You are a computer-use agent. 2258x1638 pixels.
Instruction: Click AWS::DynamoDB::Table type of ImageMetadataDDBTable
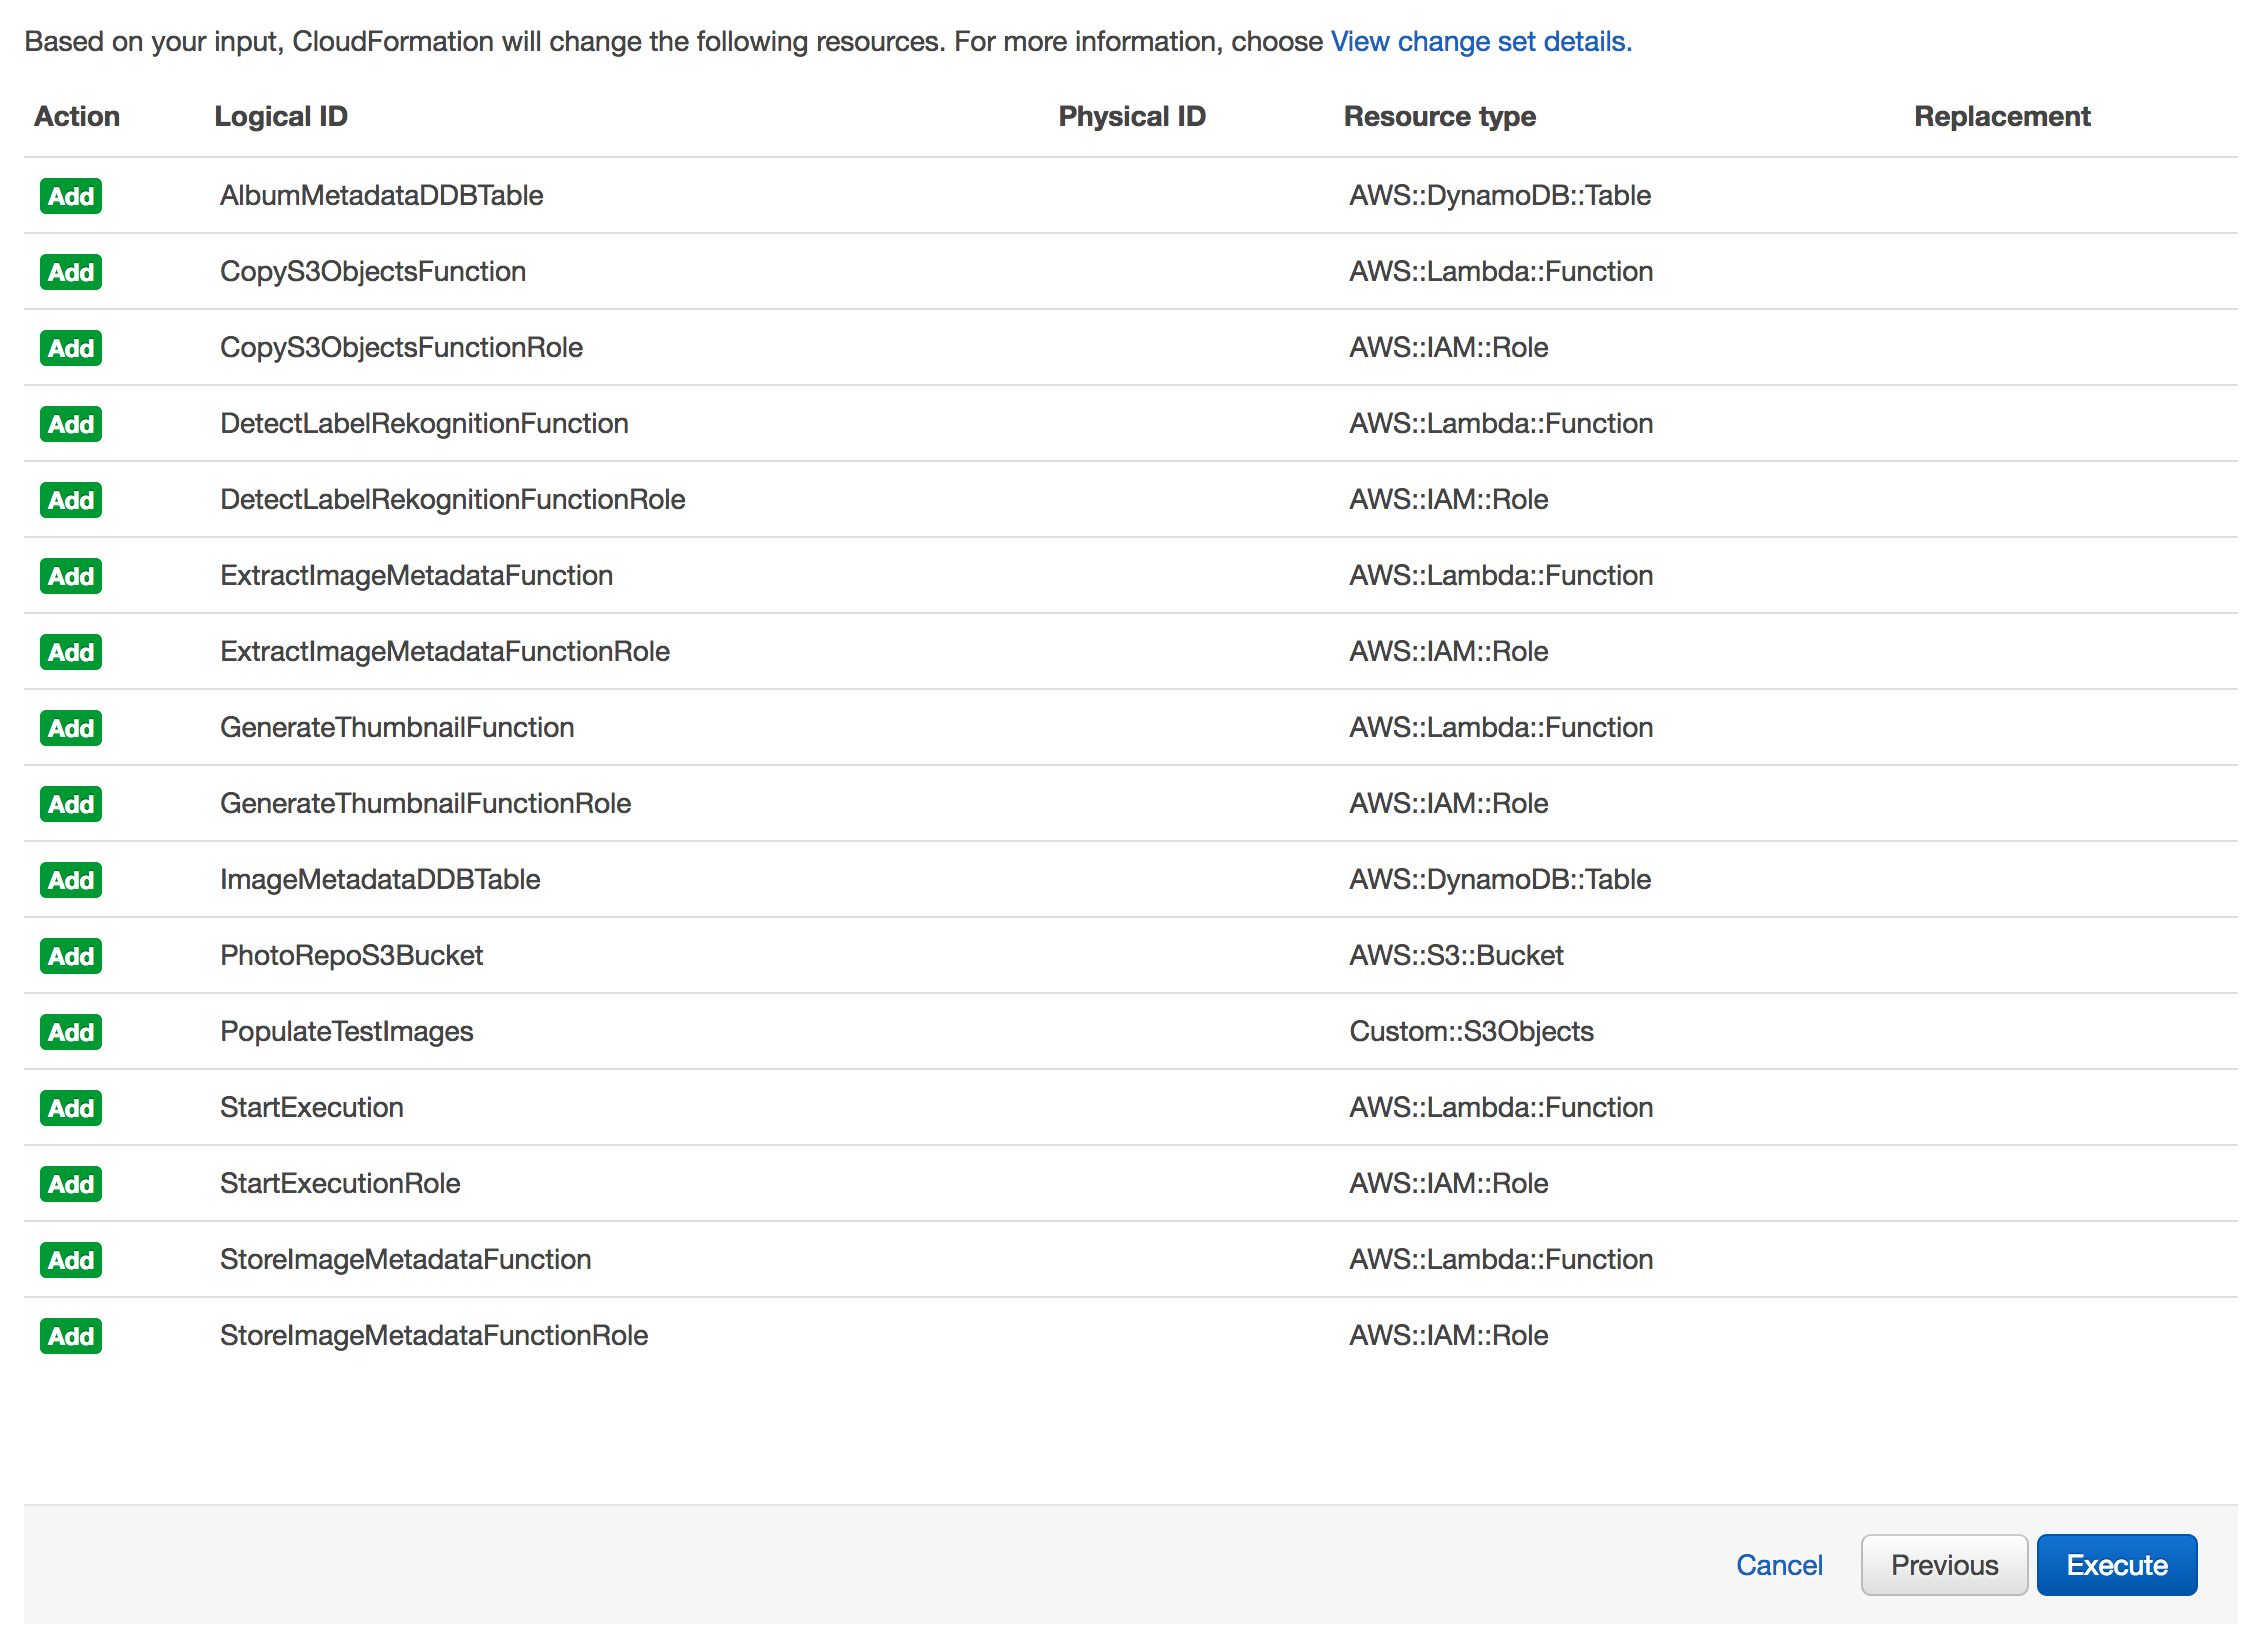click(x=1499, y=879)
